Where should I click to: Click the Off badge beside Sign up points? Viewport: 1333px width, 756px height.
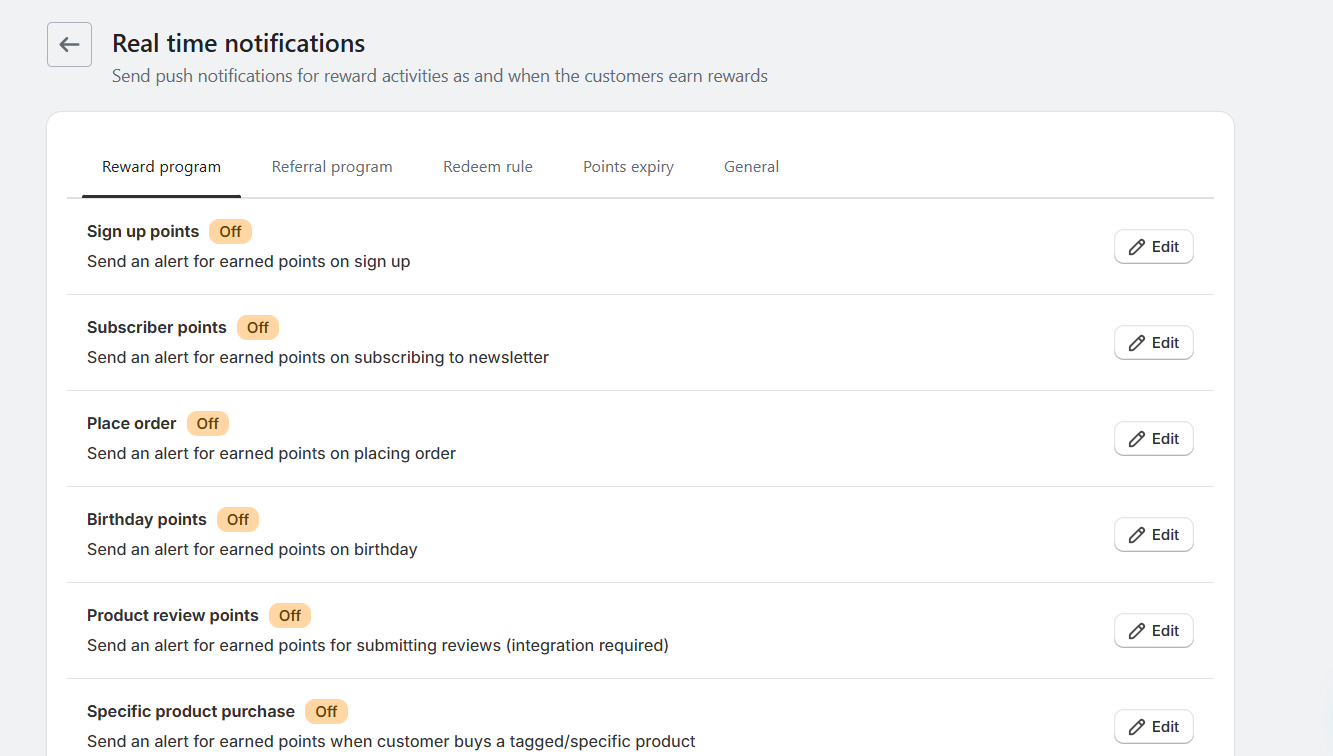[230, 231]
